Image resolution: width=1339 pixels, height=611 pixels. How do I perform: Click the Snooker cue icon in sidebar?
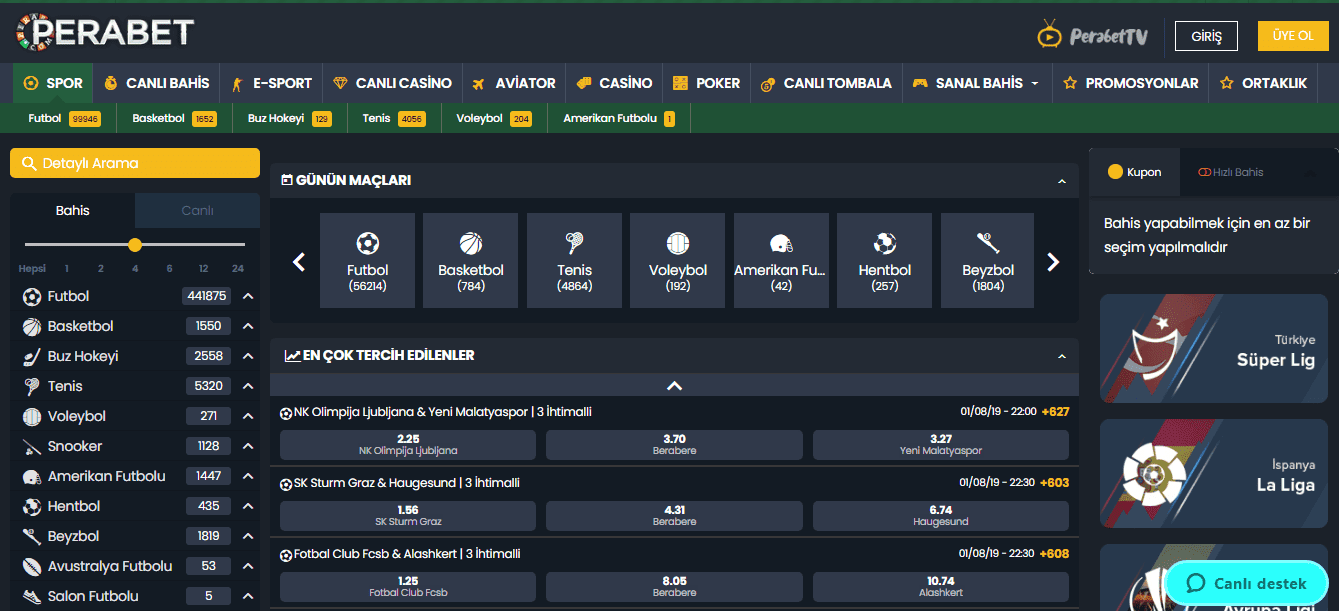tap(31, 447)
